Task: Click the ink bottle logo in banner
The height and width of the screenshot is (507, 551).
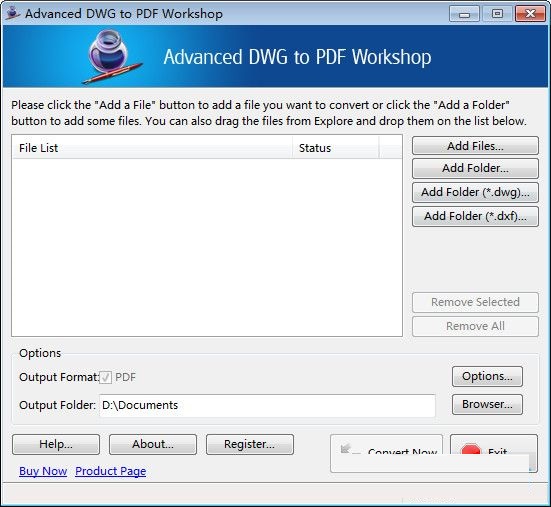Action: [x=112, y=57]
